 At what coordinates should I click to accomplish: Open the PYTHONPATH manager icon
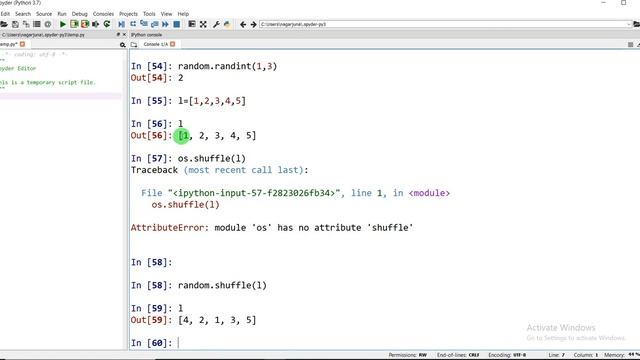pyautogui.click(x=227, y=24)
